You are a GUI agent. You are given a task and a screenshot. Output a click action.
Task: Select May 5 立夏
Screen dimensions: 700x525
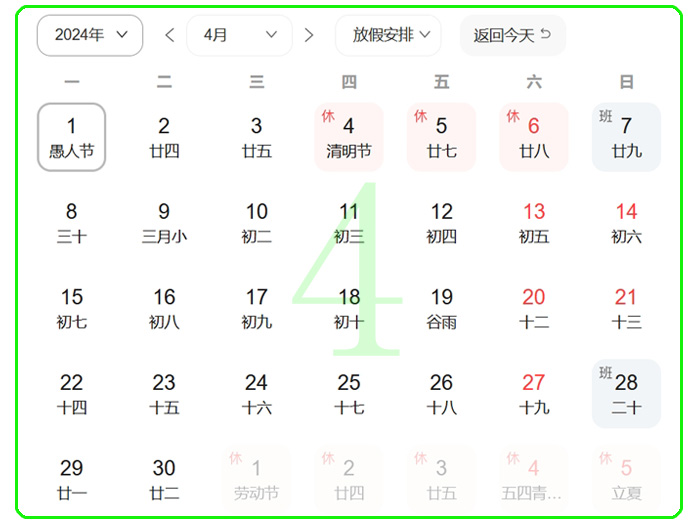tap(626, 478)
